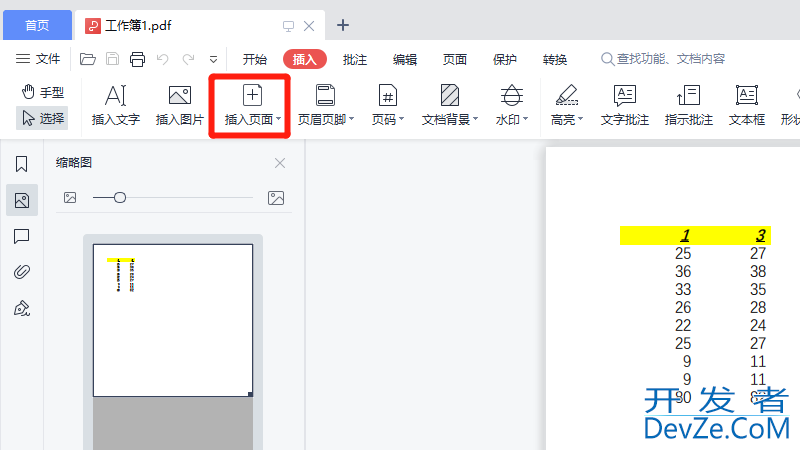Click the 高亮 highlight icon

click(566, 95)
